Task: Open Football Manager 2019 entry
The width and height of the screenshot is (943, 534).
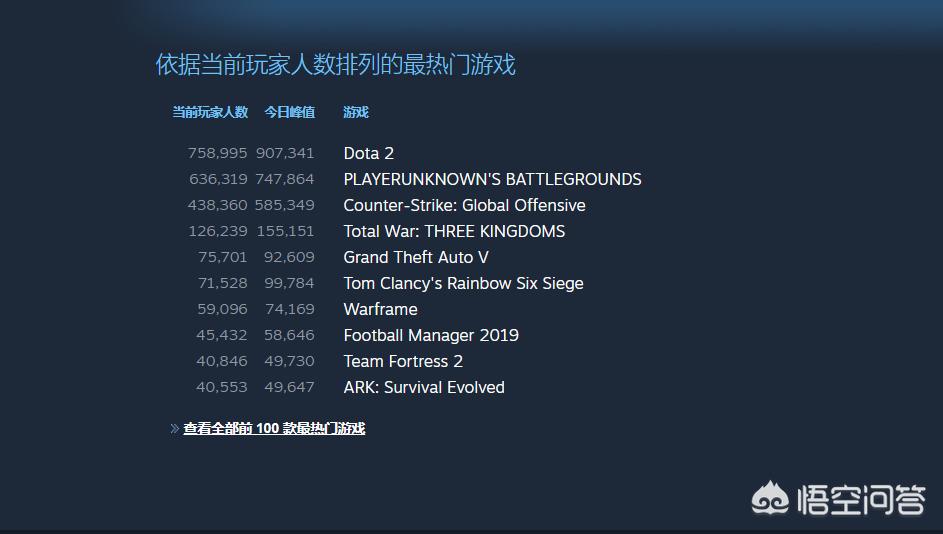Action: click(x=431, y=335)
